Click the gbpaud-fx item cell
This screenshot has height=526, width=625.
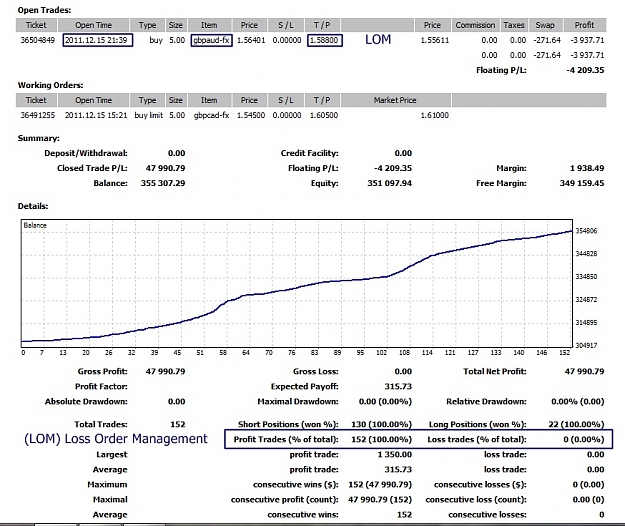212,40
